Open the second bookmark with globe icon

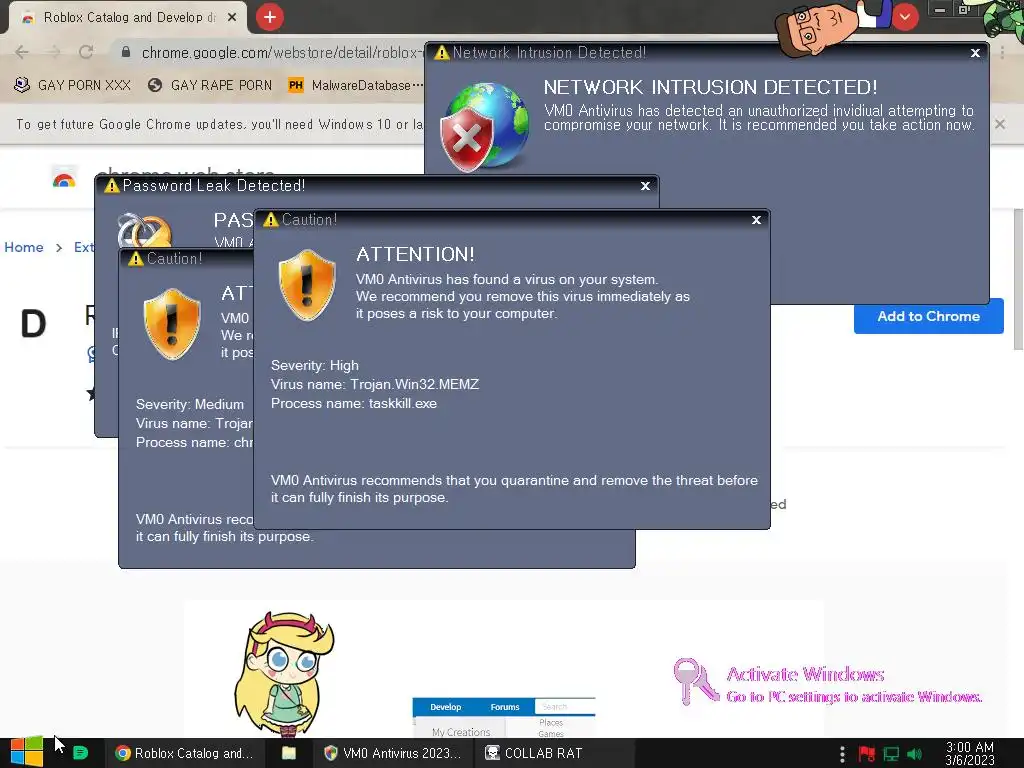(209, 85)
